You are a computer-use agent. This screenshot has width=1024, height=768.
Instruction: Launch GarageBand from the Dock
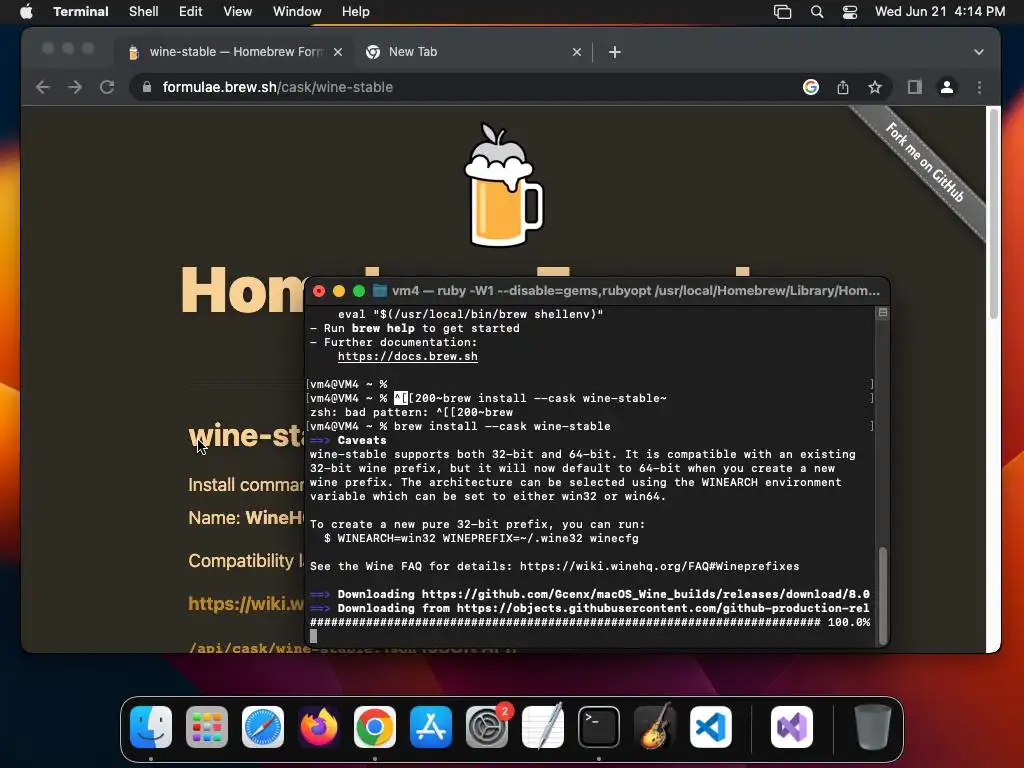(x=655, y=727)
